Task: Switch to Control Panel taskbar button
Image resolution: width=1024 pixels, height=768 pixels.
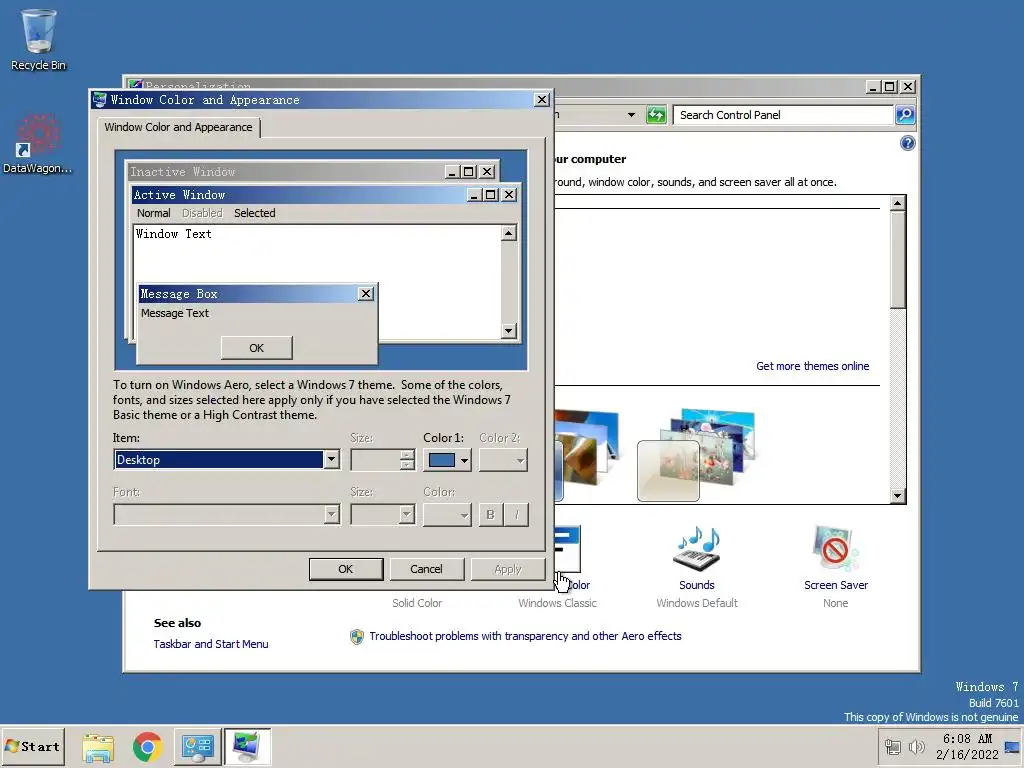Action: pyautogui.click(x=197, y=746)
